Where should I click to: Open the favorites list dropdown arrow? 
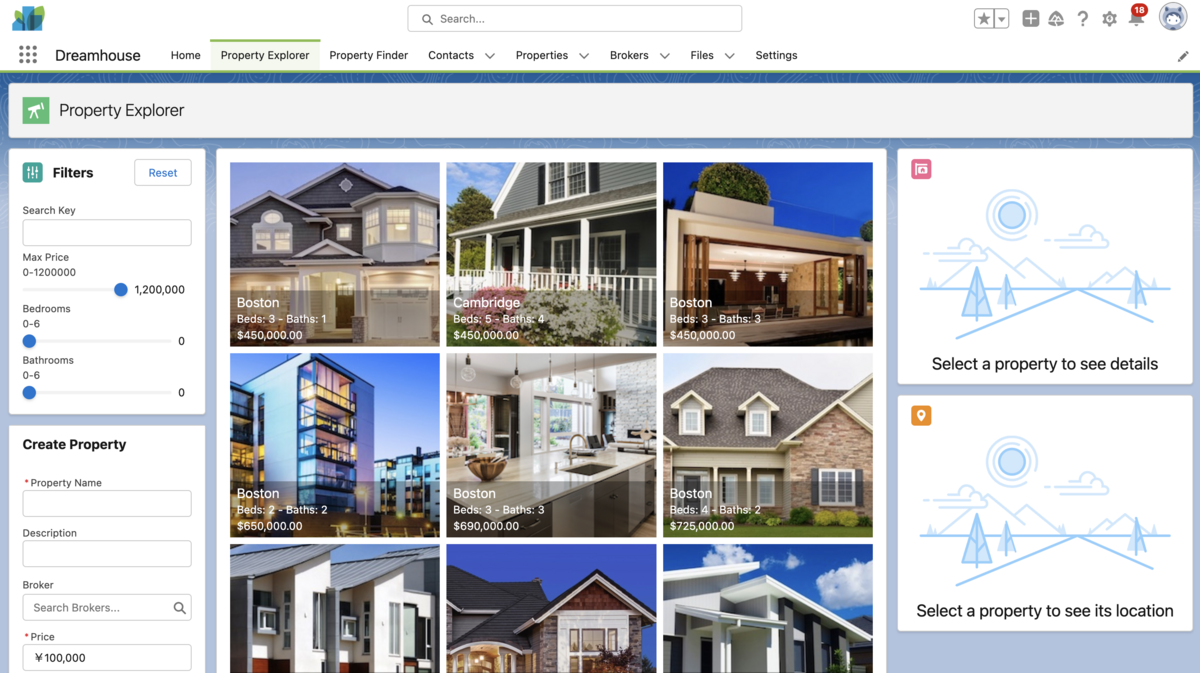click(1001, 19)
